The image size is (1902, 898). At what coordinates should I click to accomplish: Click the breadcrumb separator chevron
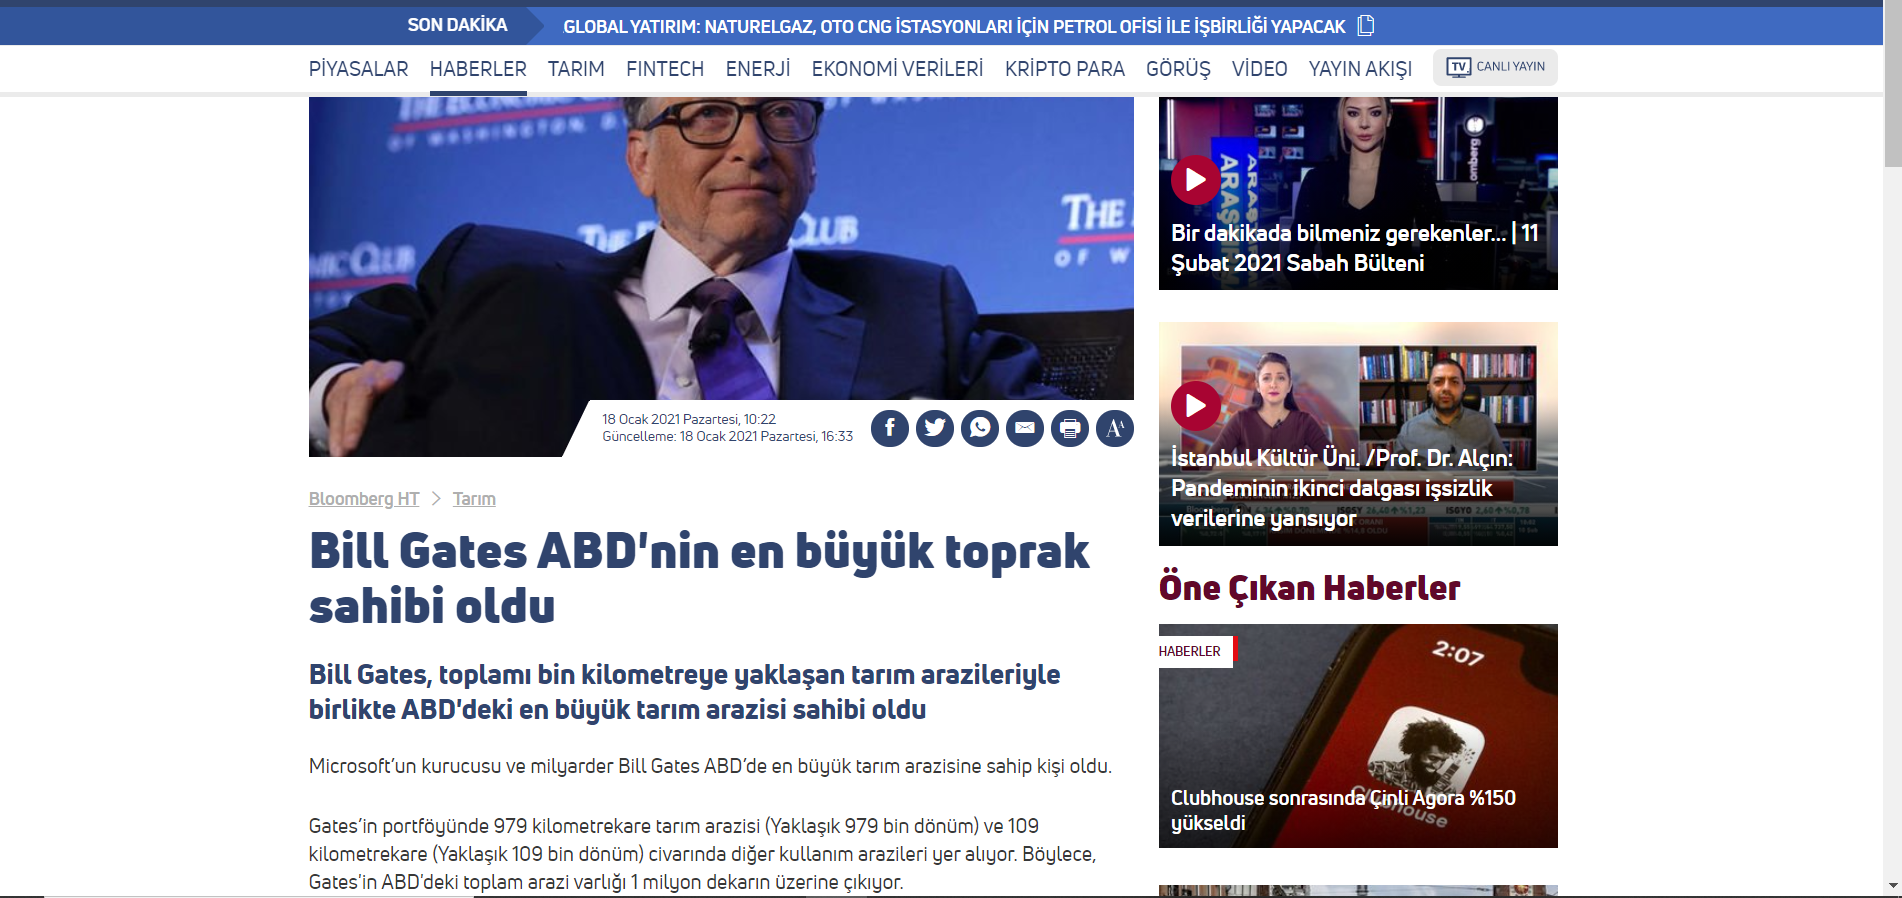(x=436, y=498)
